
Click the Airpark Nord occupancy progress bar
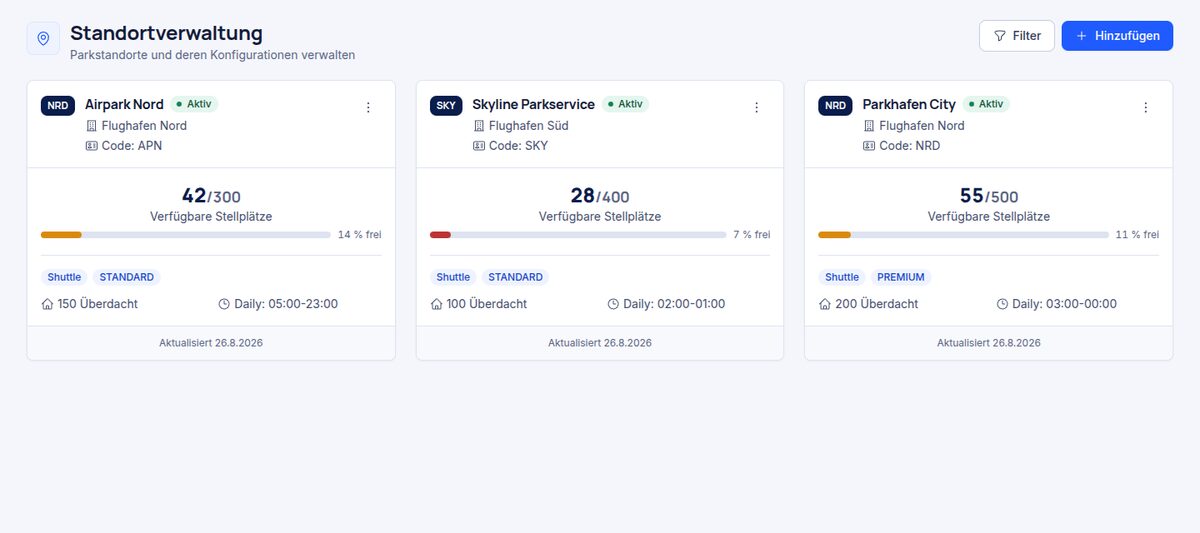tap(186, 235)
